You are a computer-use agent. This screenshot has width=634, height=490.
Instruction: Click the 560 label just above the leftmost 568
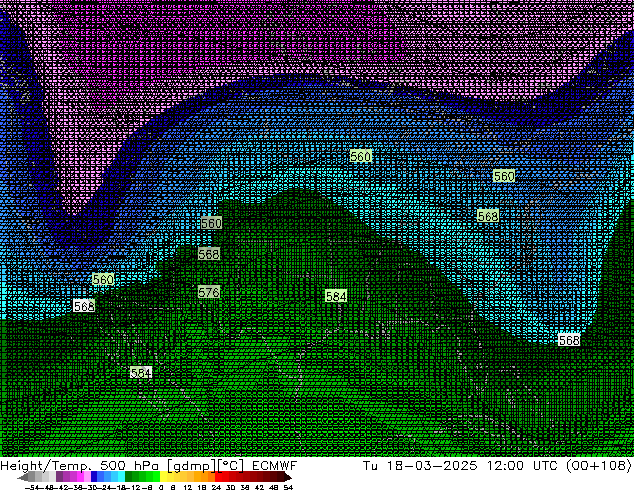click(103, 279)
